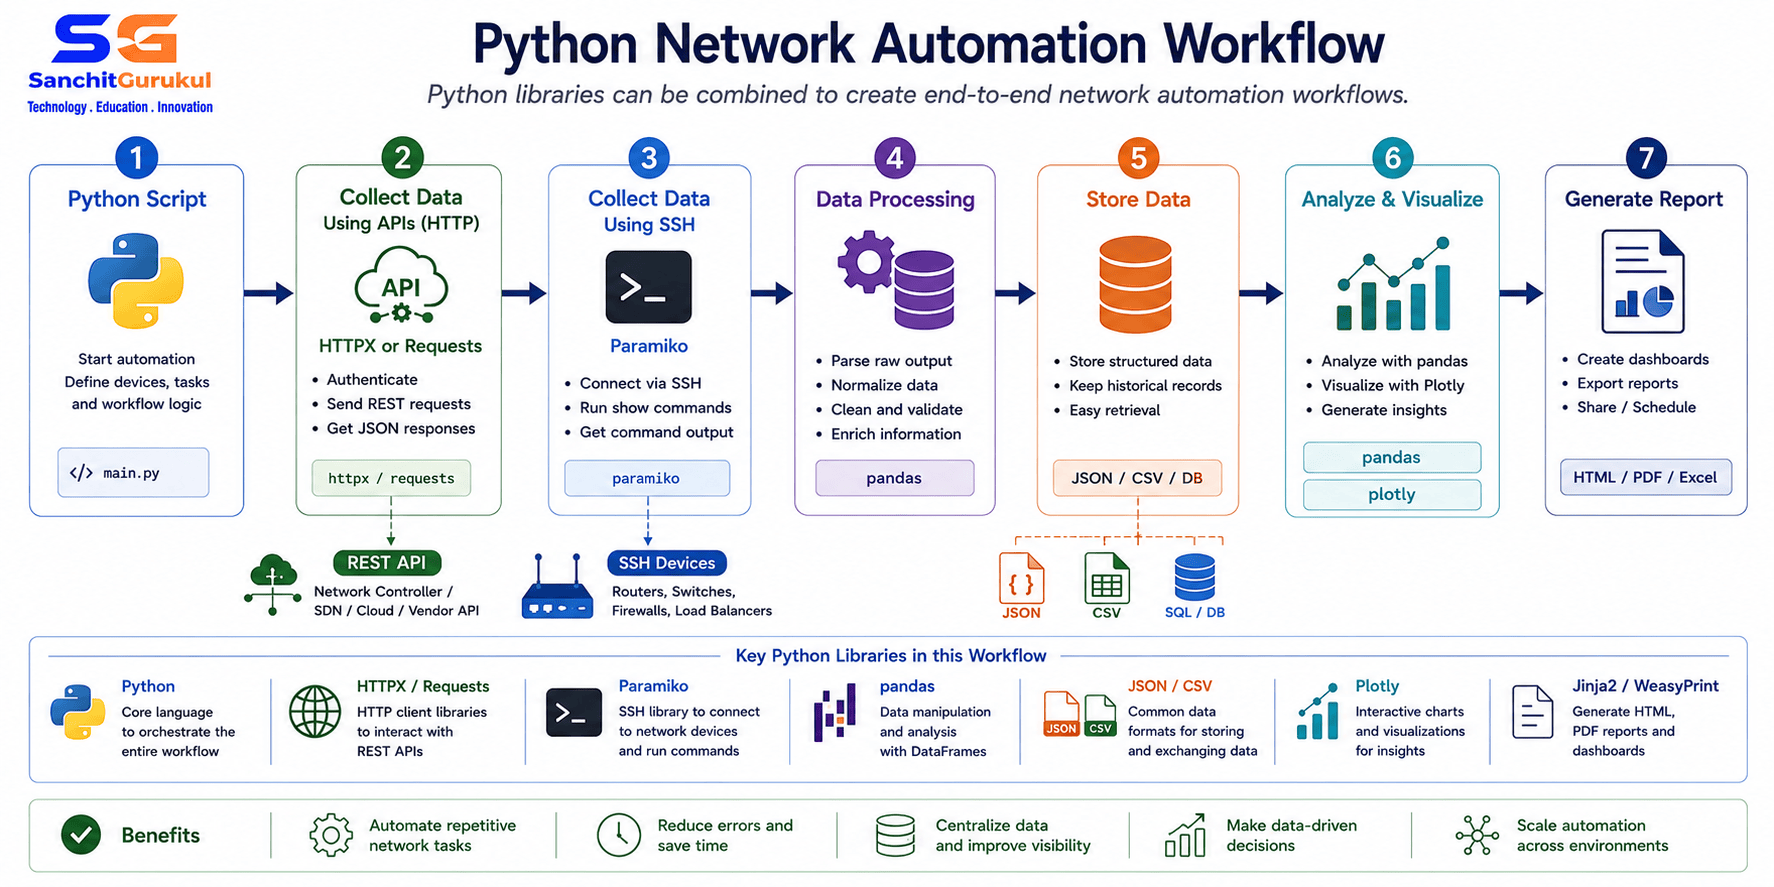Click the green CSV spreadsheet icon below Store Data
The width and height of the screenshot is (1774, 887).
click(1106, 578)
